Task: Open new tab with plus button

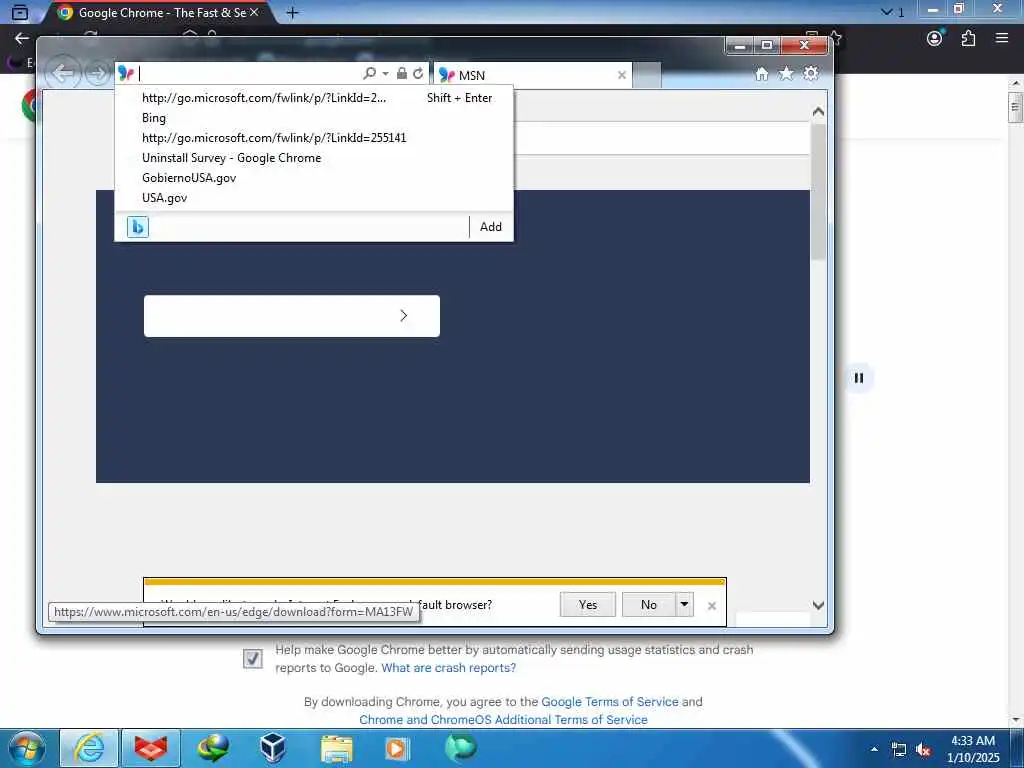Action: (293, 12)
